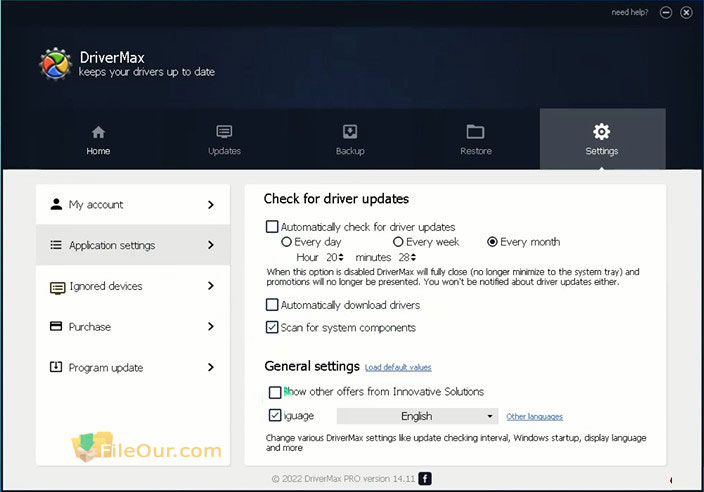Click the Backup download icon

click(350, 132)
